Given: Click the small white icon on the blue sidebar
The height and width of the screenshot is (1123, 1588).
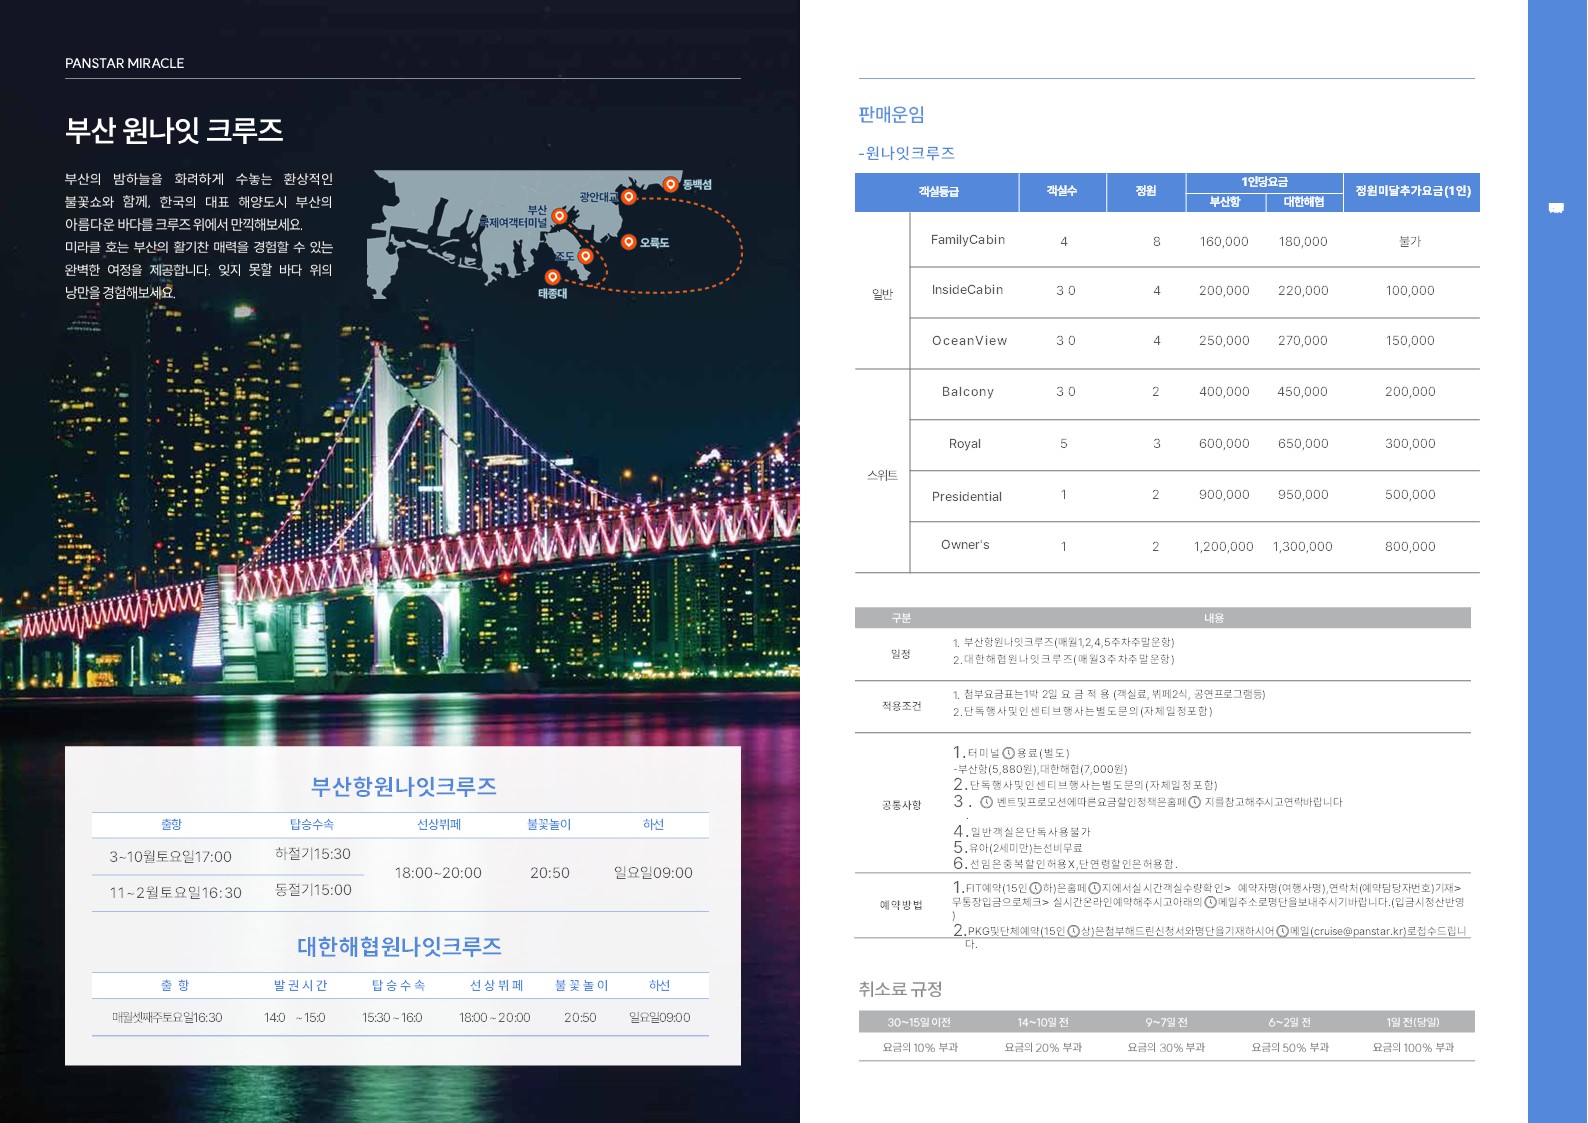Looking at the screenshot, I should click(x=1556, y=208).
